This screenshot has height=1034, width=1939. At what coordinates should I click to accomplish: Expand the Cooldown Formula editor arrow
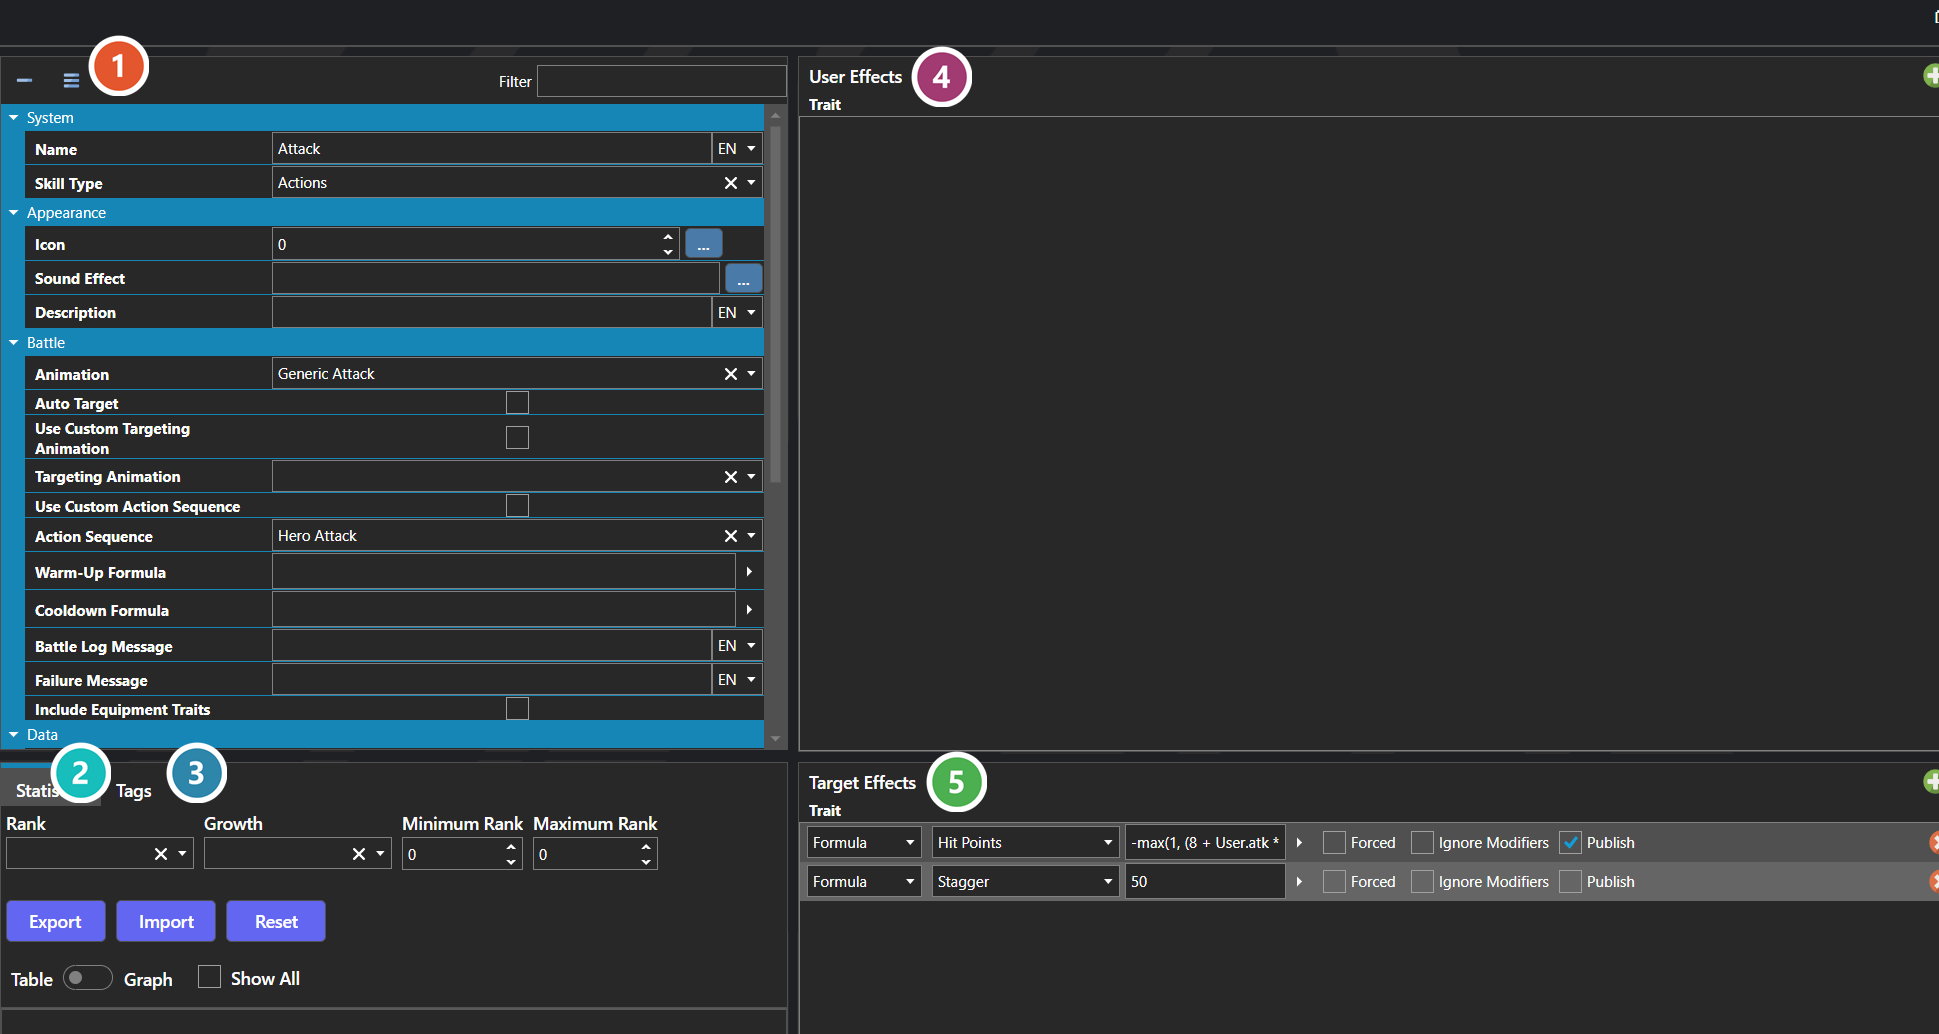749,609
